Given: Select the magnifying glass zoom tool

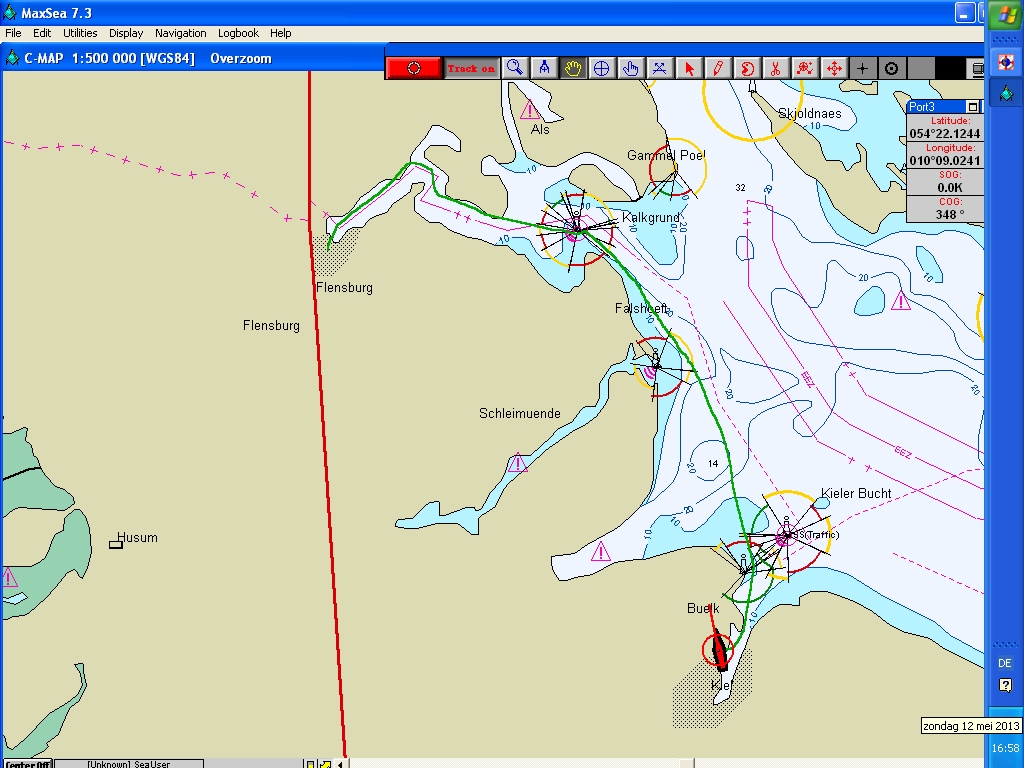Looking at the screenshot, I should (x=515, y=69).
